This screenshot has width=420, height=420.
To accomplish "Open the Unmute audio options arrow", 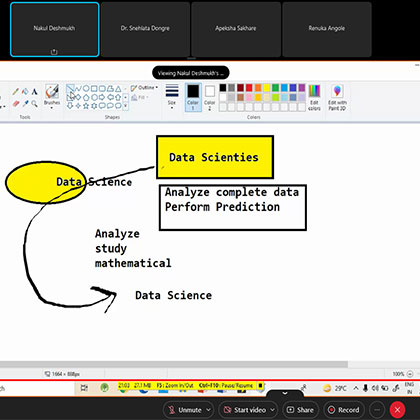I will click(x=208, y=410).
